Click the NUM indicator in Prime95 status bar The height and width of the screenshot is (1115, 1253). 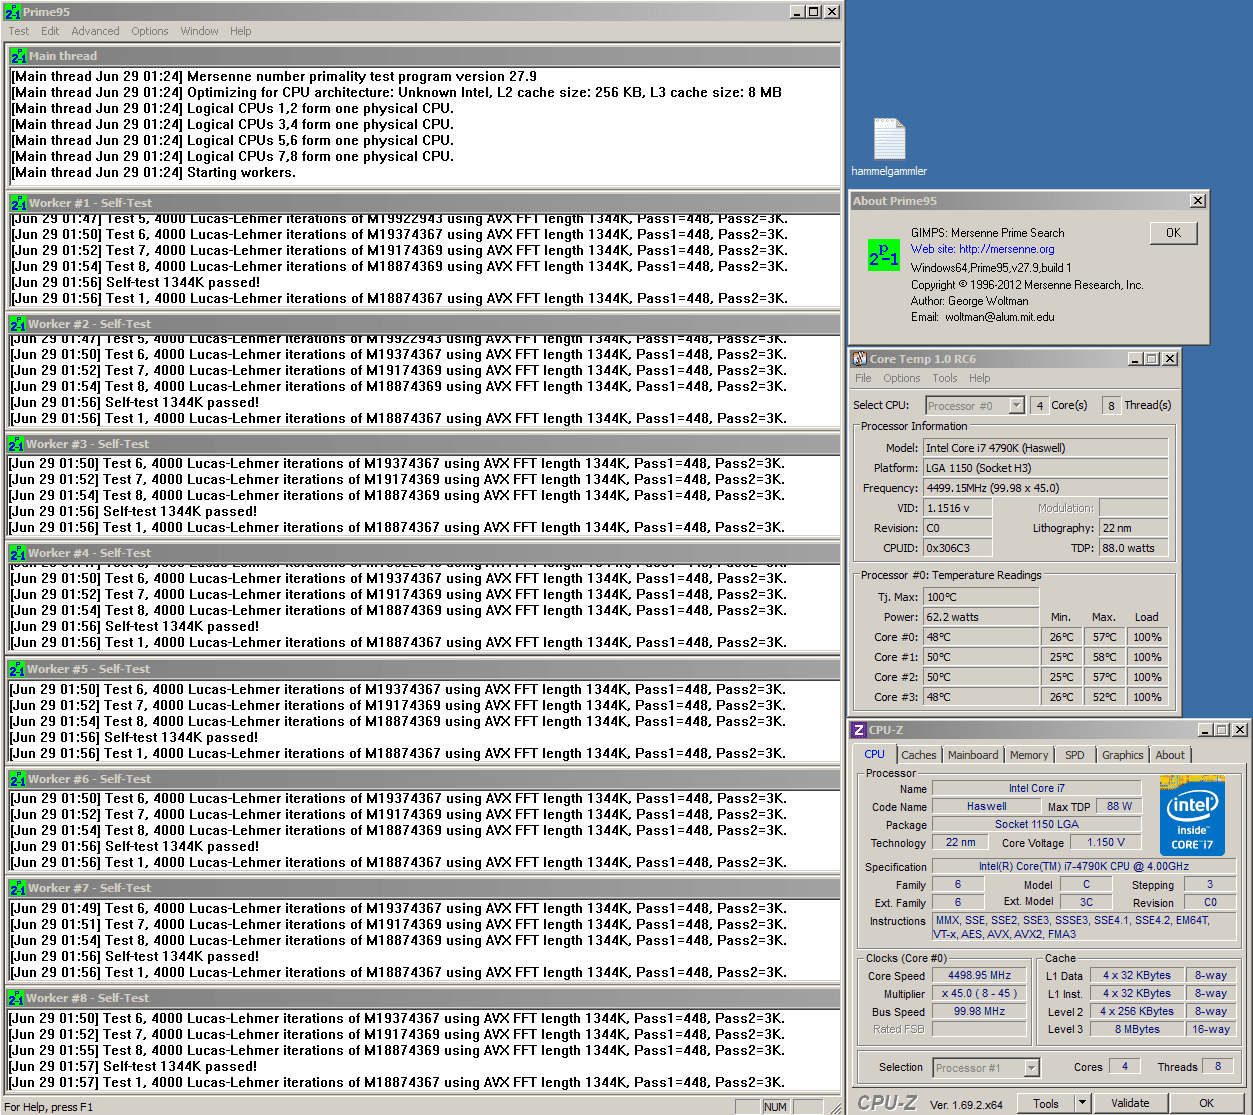775,1107
